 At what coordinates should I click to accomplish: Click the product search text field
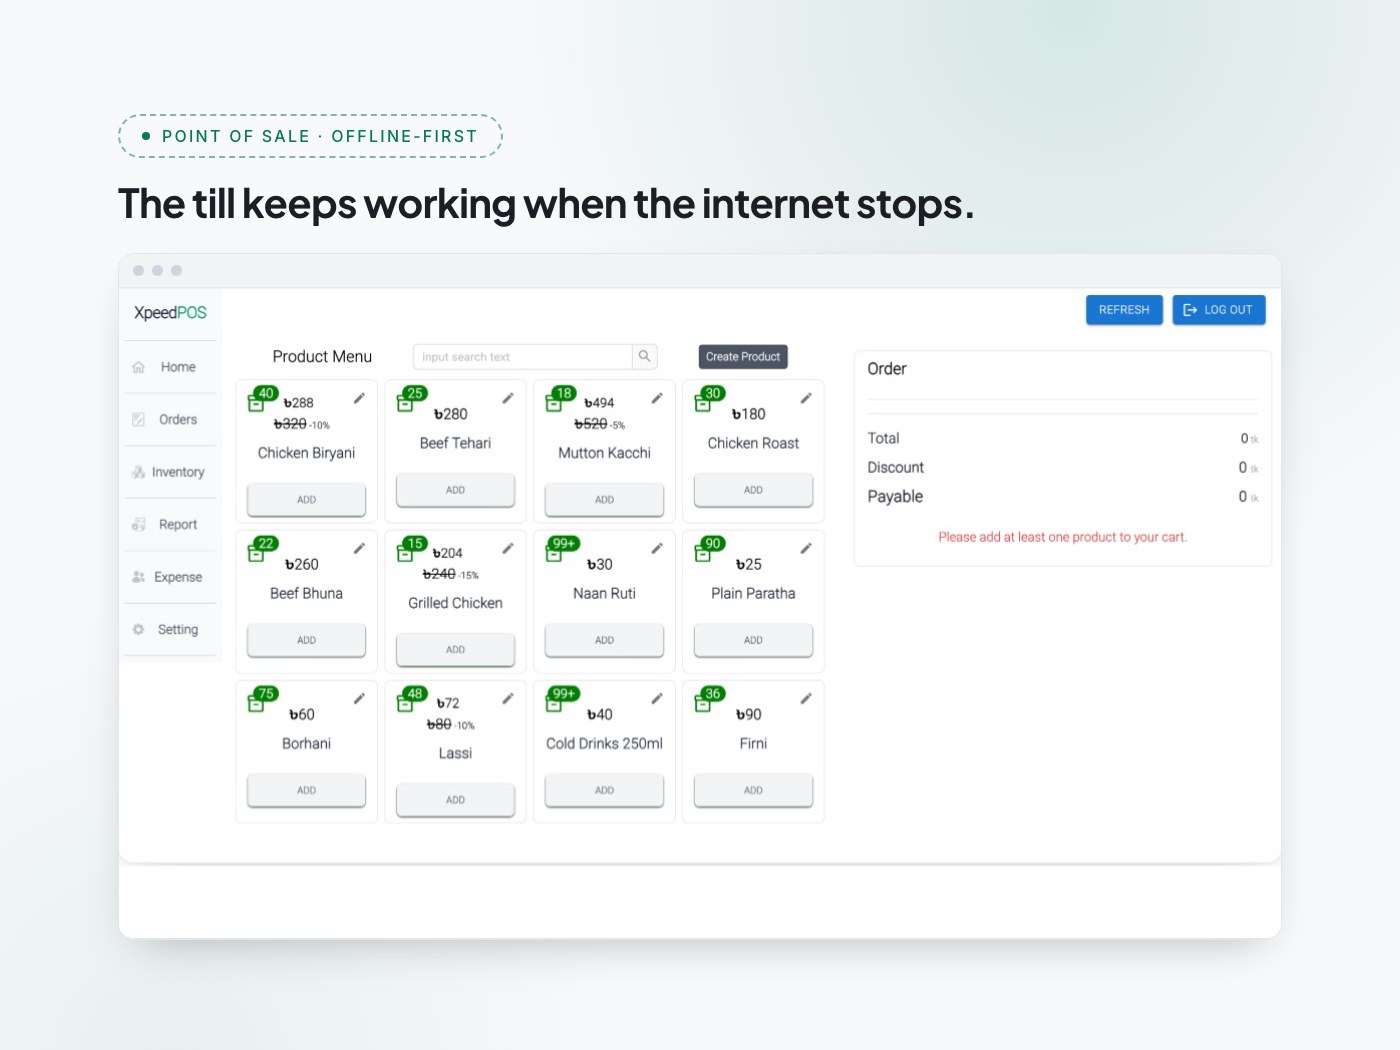point(523,357)
